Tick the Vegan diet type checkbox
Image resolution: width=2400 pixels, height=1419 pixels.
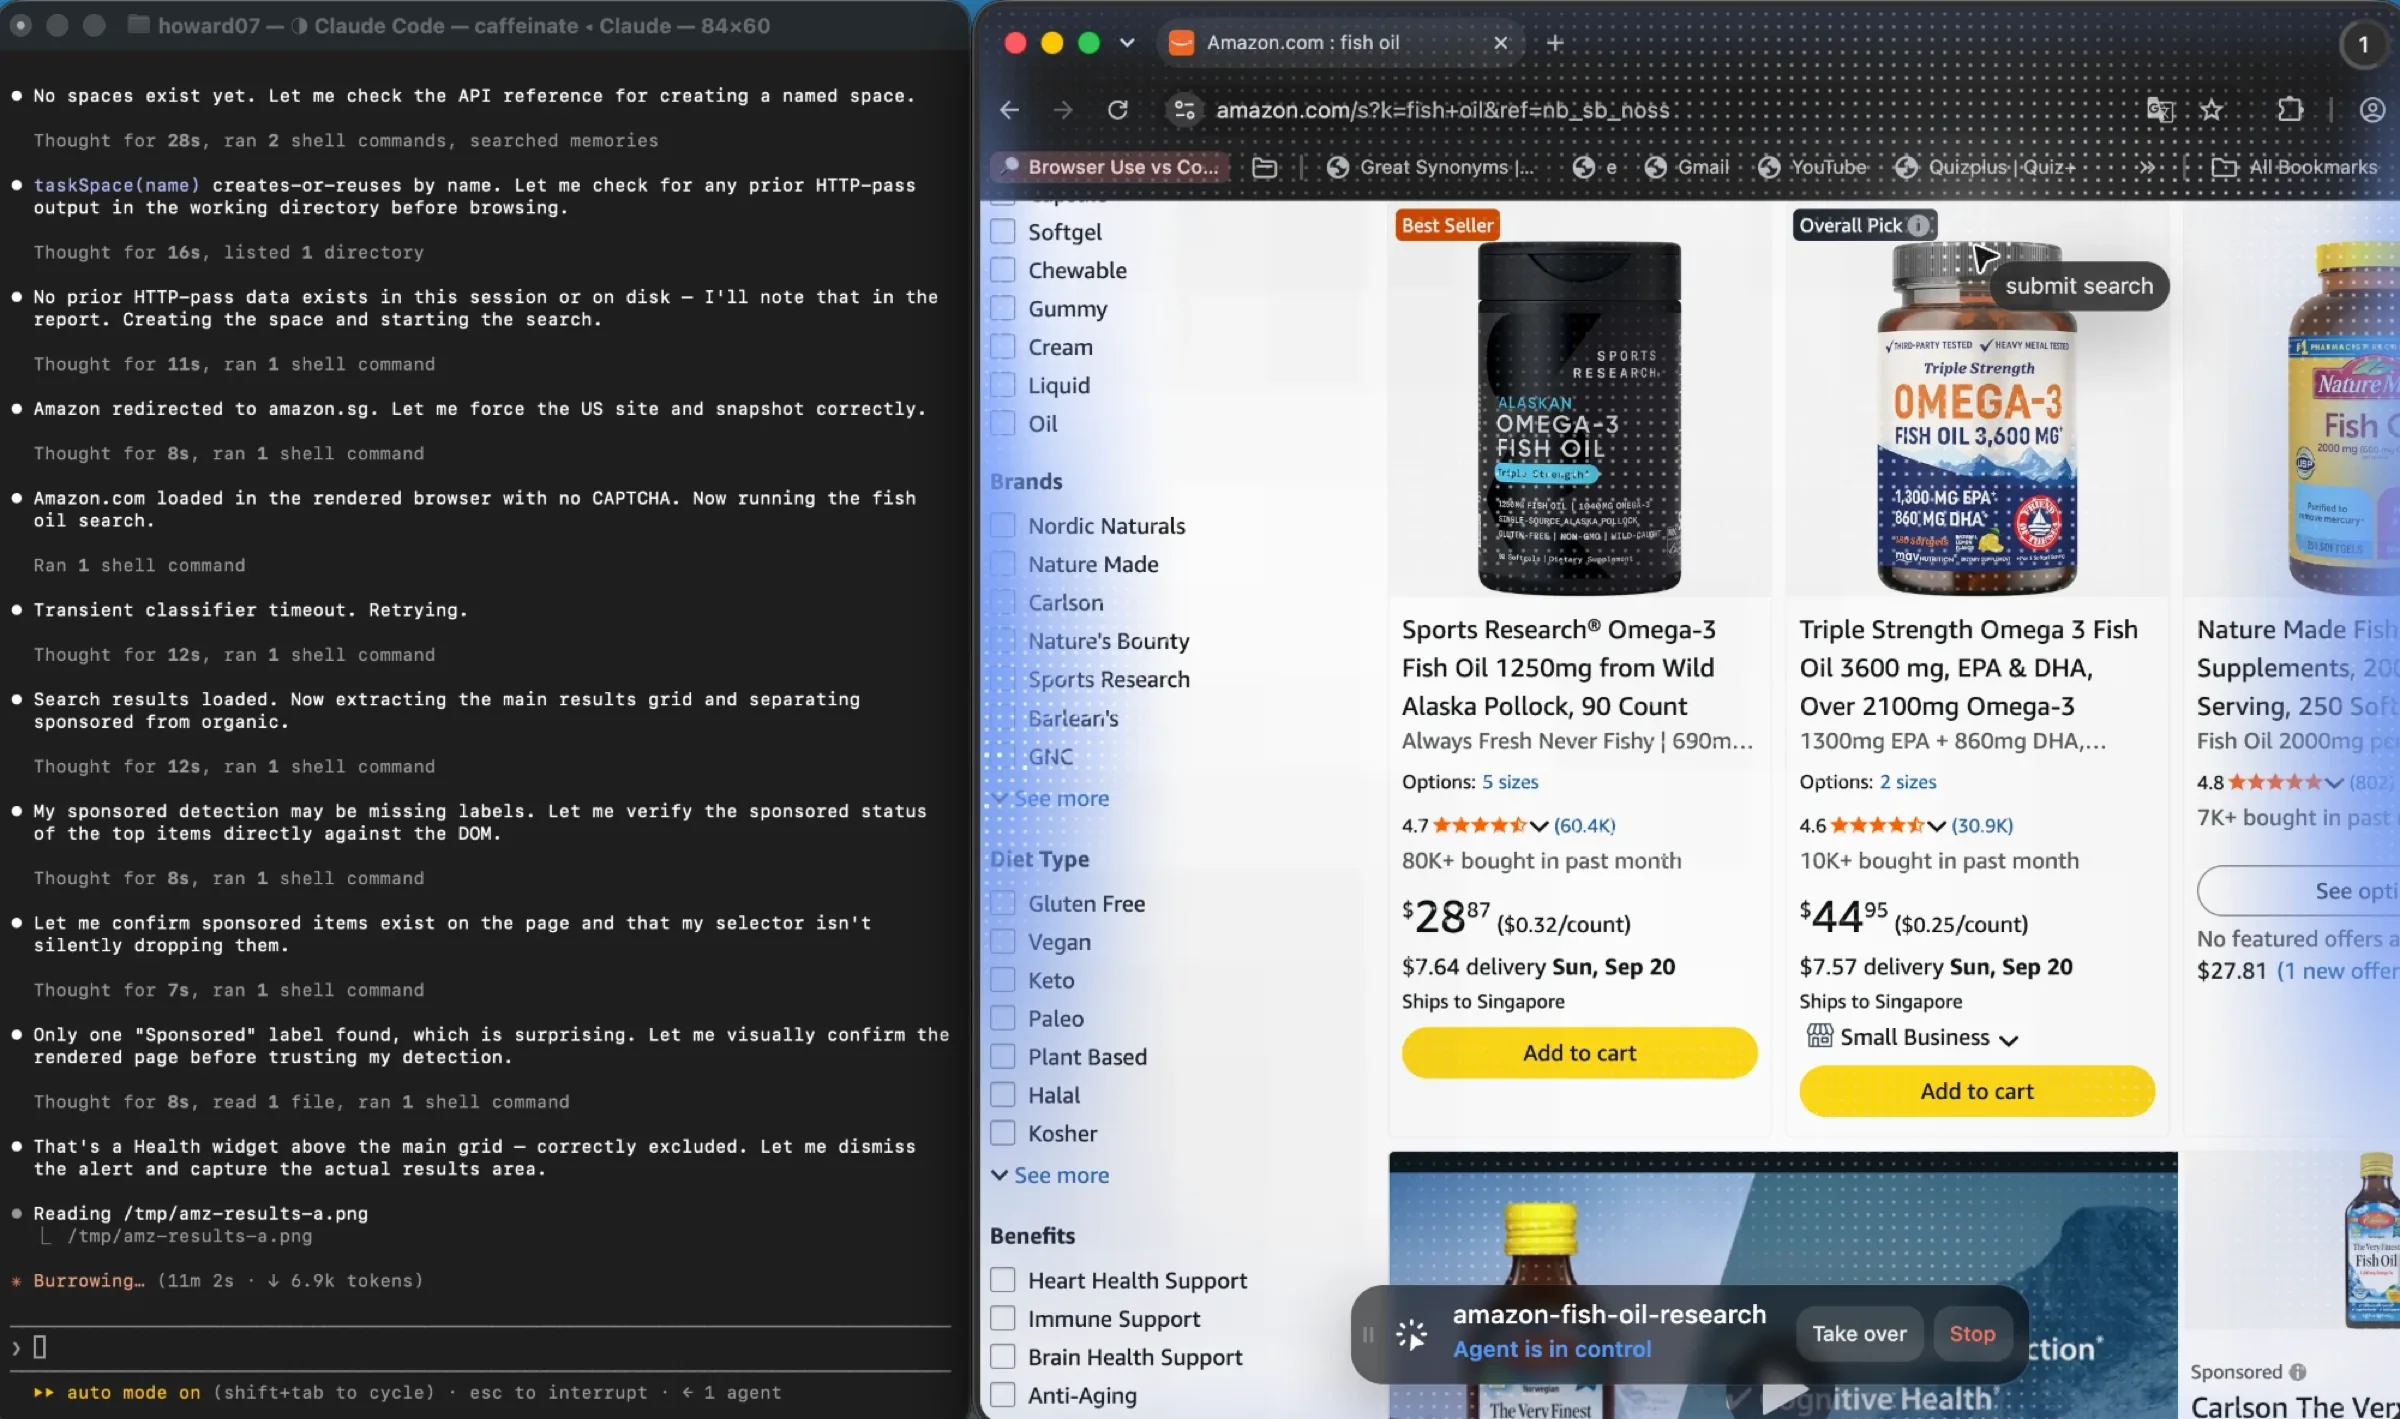(x=1002, y=942)
